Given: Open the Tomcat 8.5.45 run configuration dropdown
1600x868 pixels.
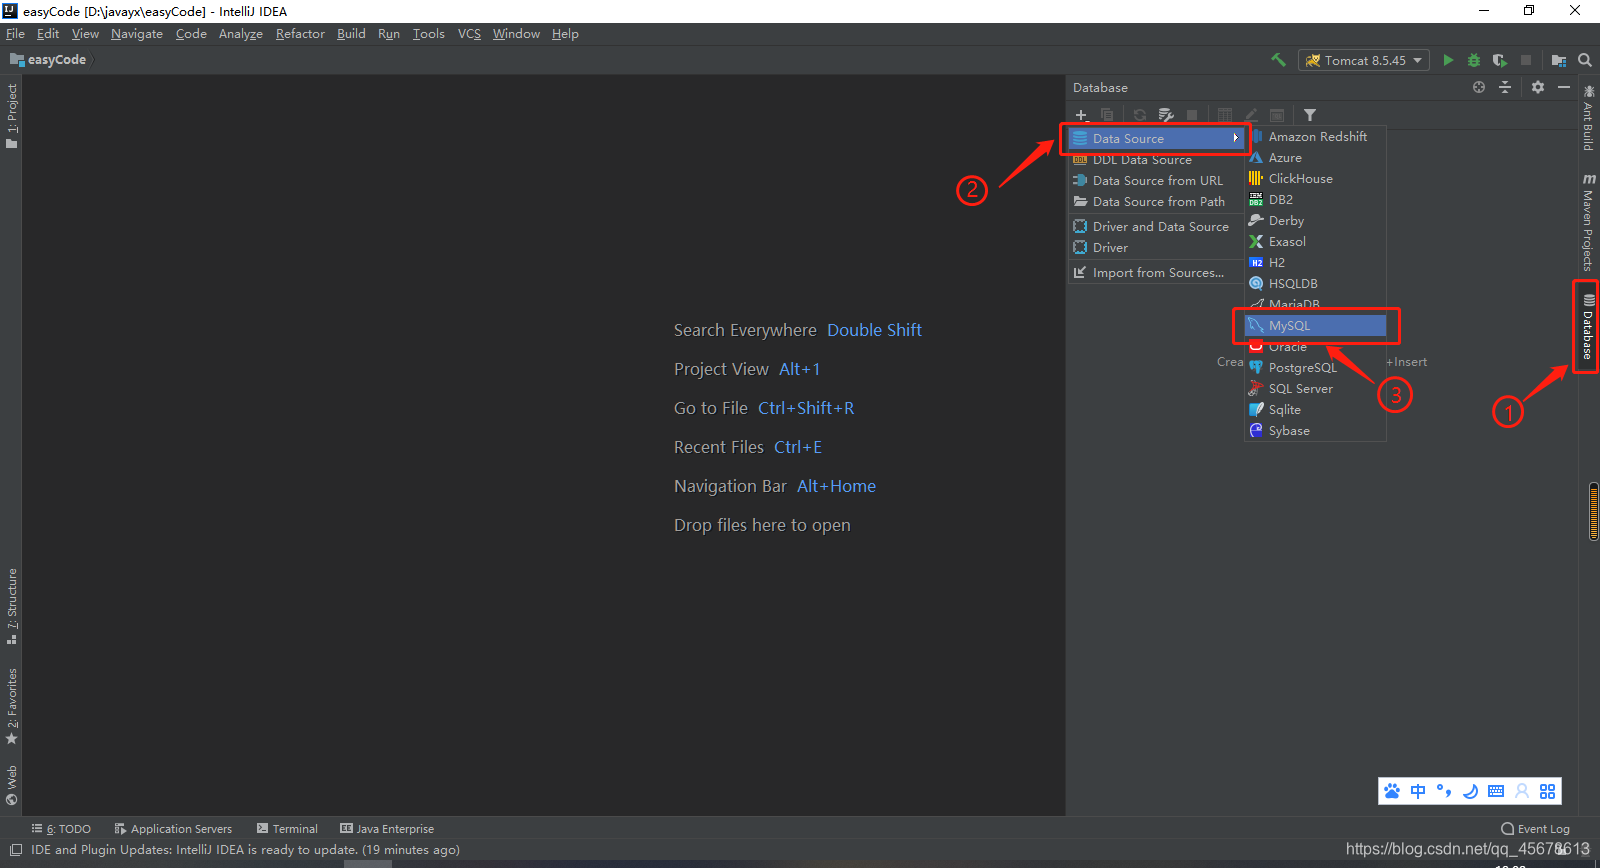Looking at the screenshot, I should coord(1364,60).
